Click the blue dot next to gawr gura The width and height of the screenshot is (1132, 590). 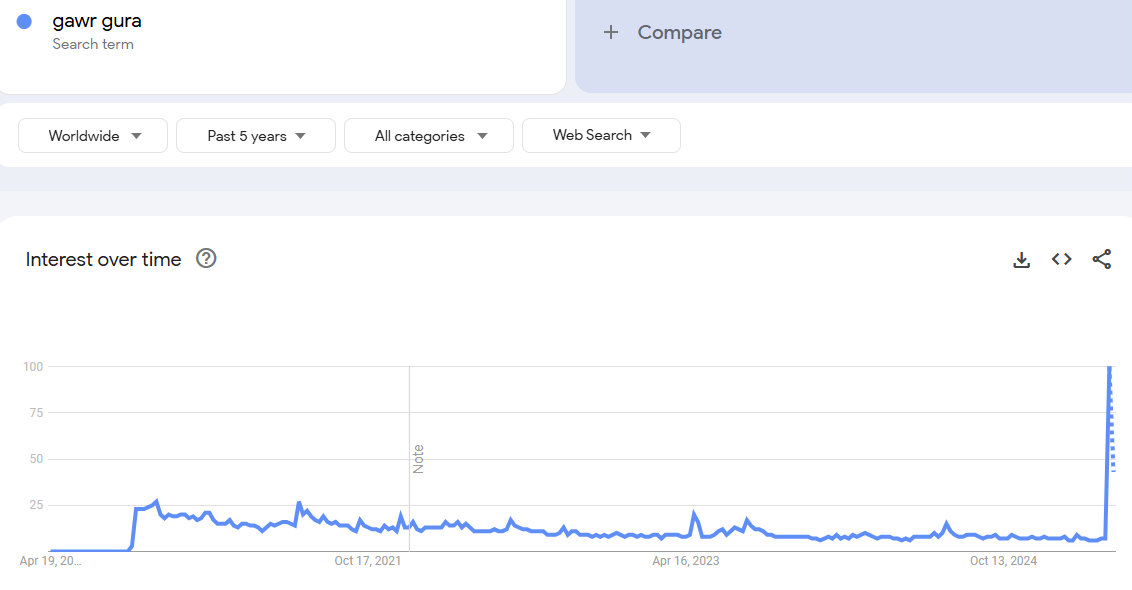tap(24, 22)
